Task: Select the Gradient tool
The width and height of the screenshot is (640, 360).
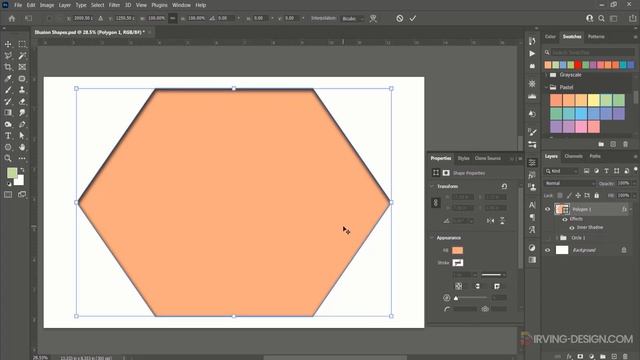Action: (8, 113)
